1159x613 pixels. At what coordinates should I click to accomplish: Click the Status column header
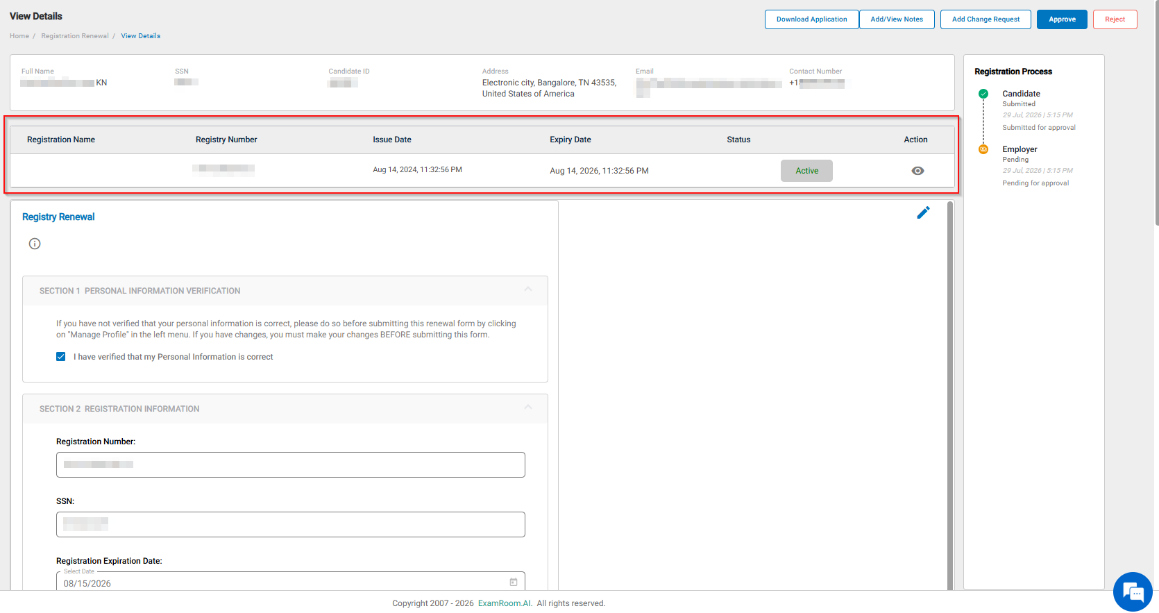coord(738,140)
